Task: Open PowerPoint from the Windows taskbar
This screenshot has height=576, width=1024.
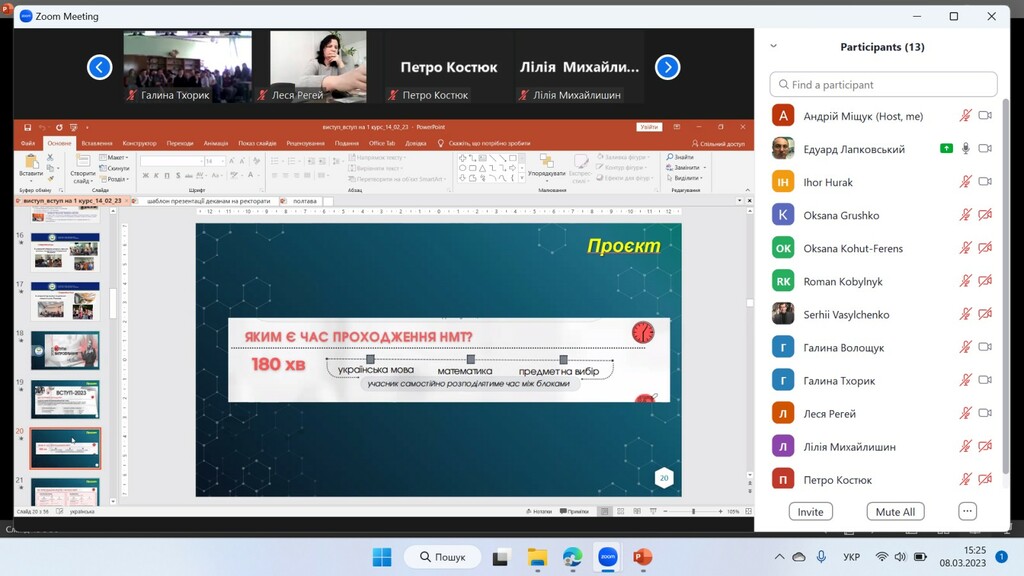Action: 642,557
